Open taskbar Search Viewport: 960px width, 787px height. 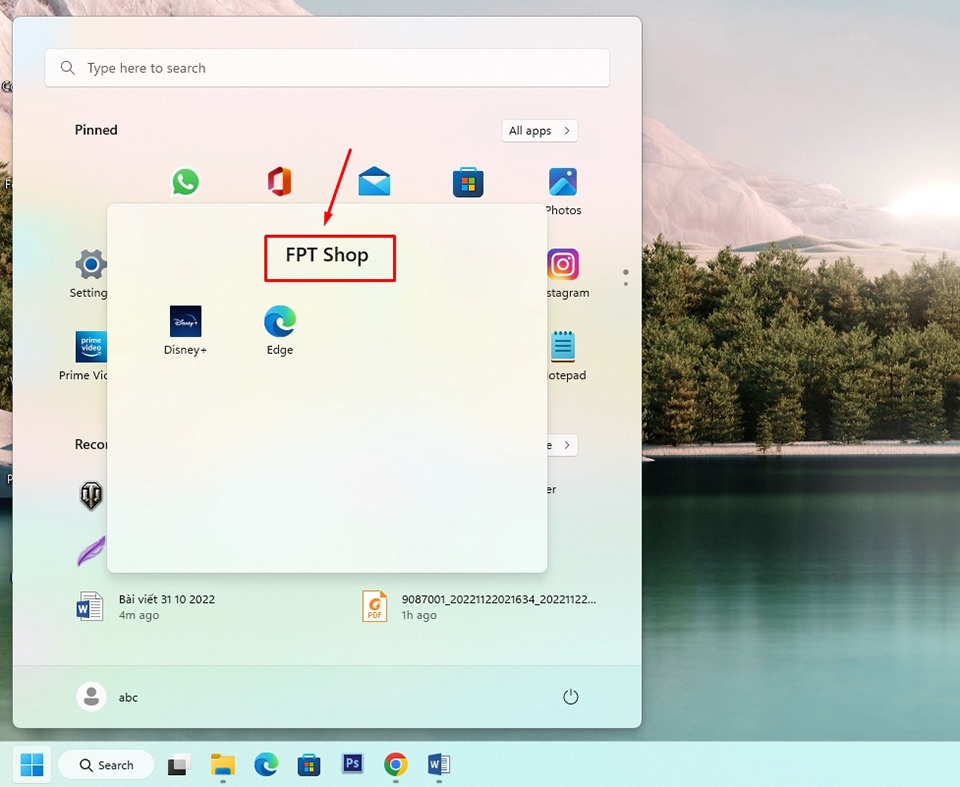pos(105,764)
